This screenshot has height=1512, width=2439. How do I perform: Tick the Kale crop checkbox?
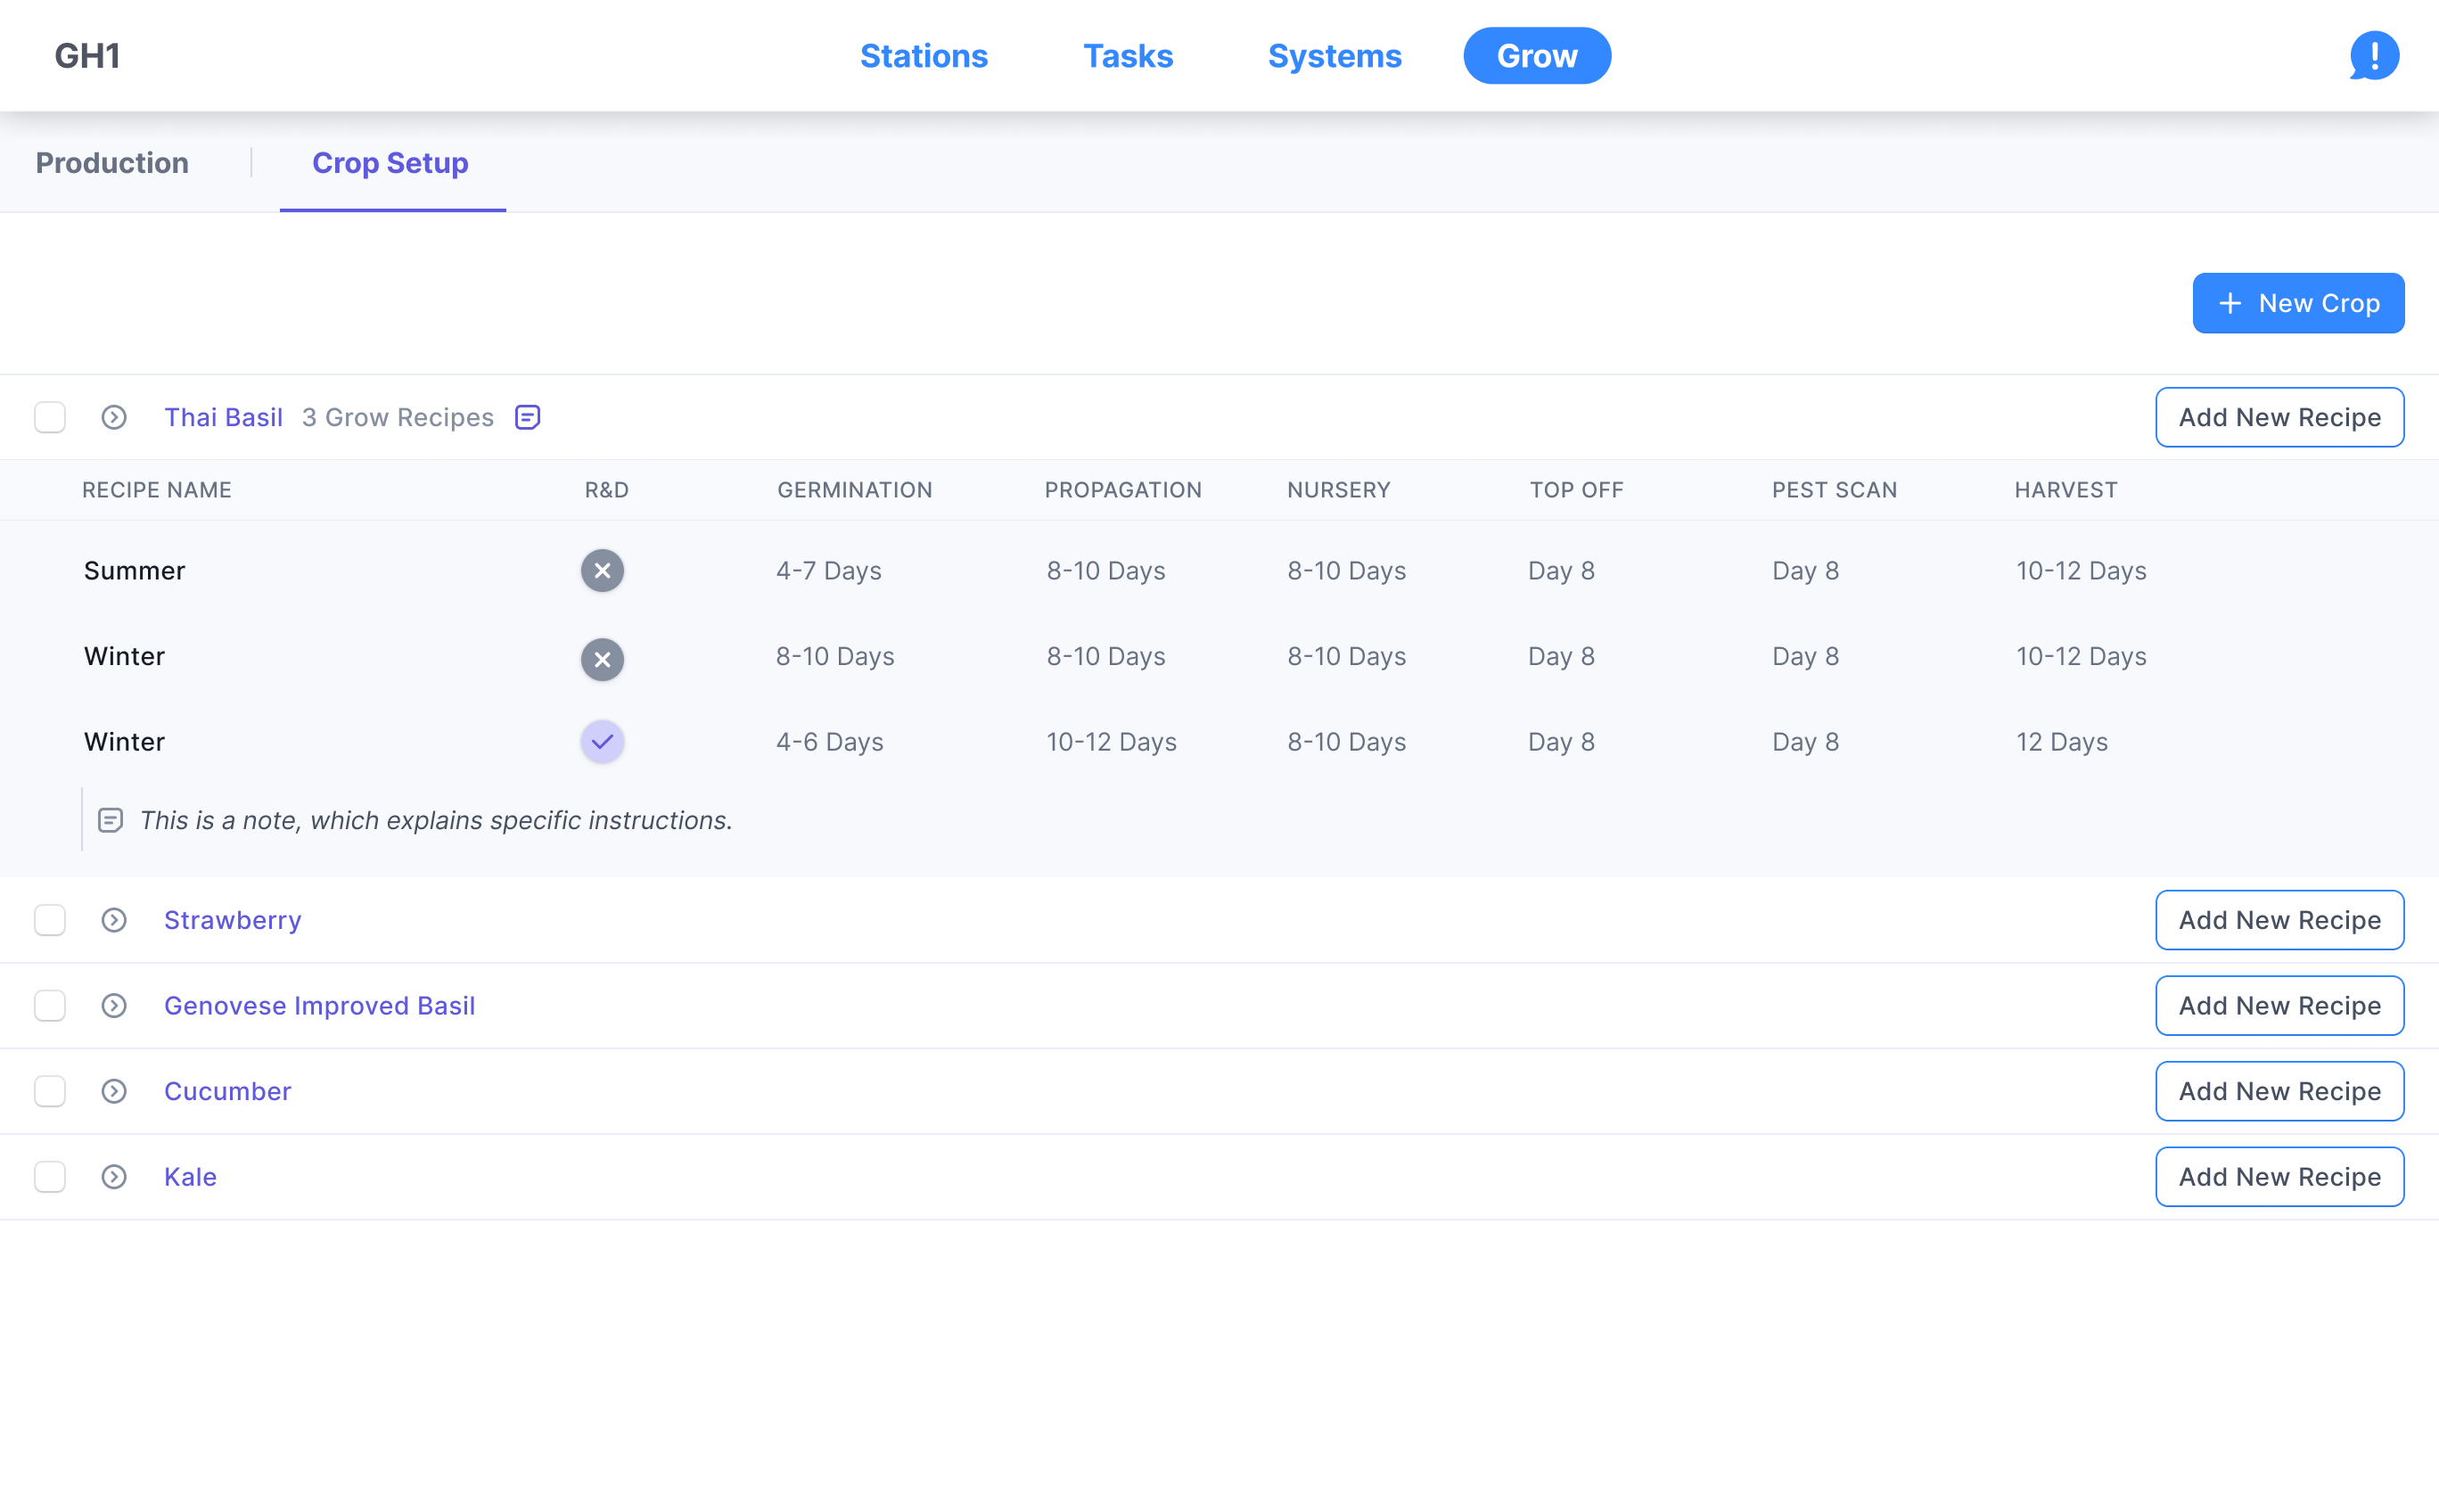tap(50, 1177)
